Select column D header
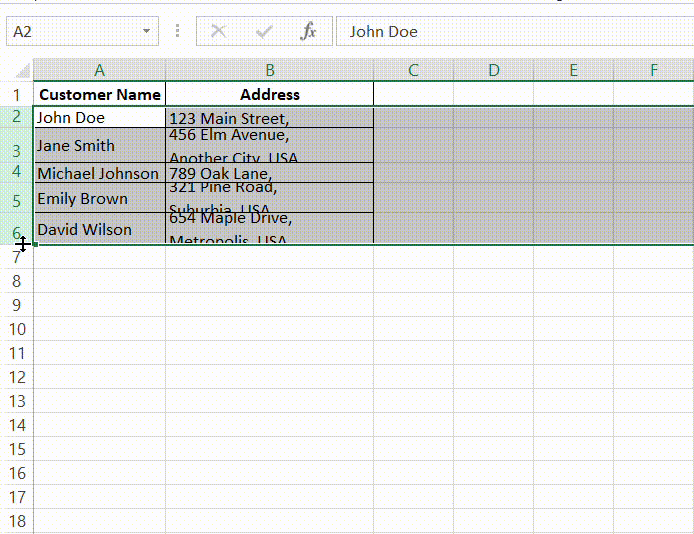694x534 pixels. tap(494, 70)
